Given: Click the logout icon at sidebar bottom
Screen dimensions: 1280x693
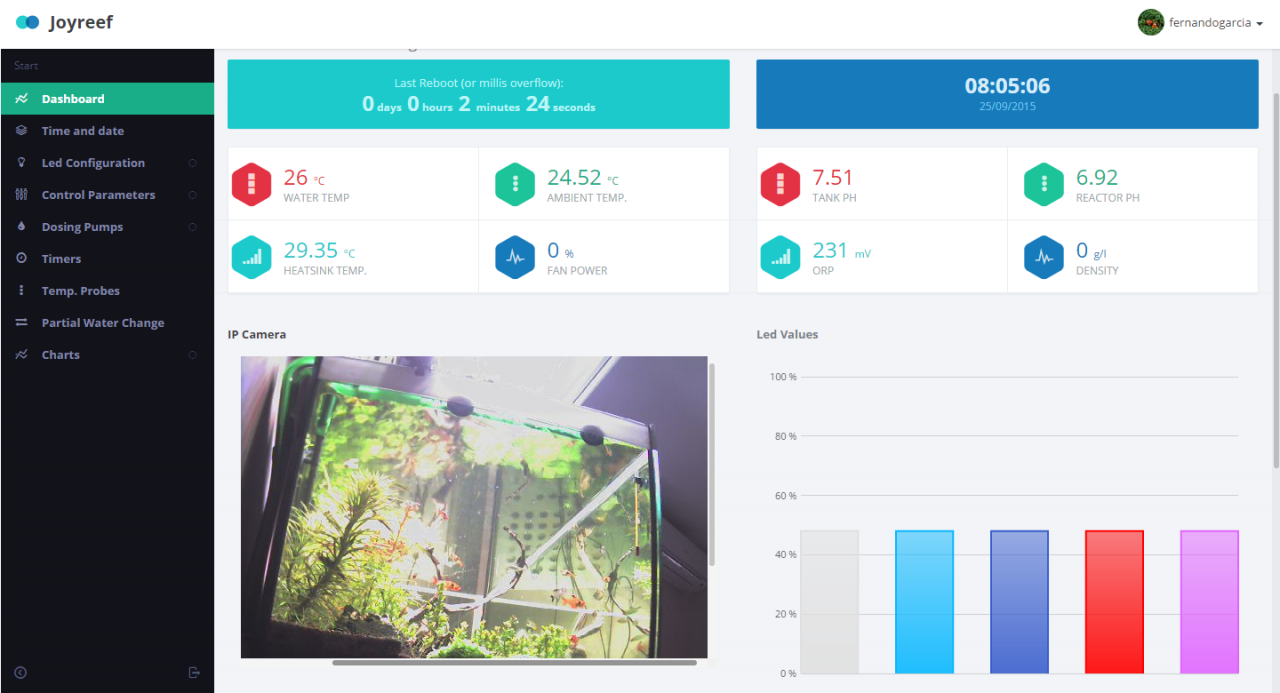Looking at the screenshot, I should 194,673.
